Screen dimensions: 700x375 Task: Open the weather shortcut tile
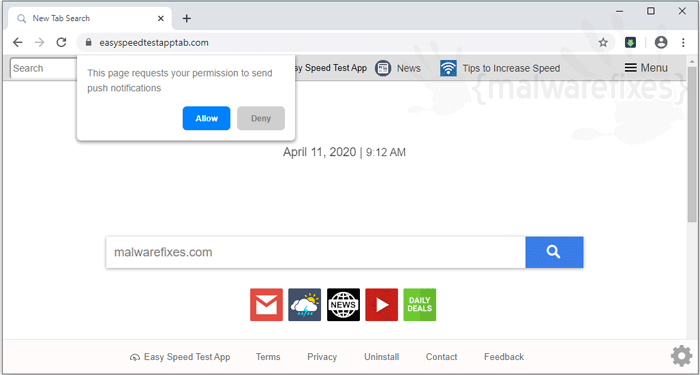click(x=304, y=304)
